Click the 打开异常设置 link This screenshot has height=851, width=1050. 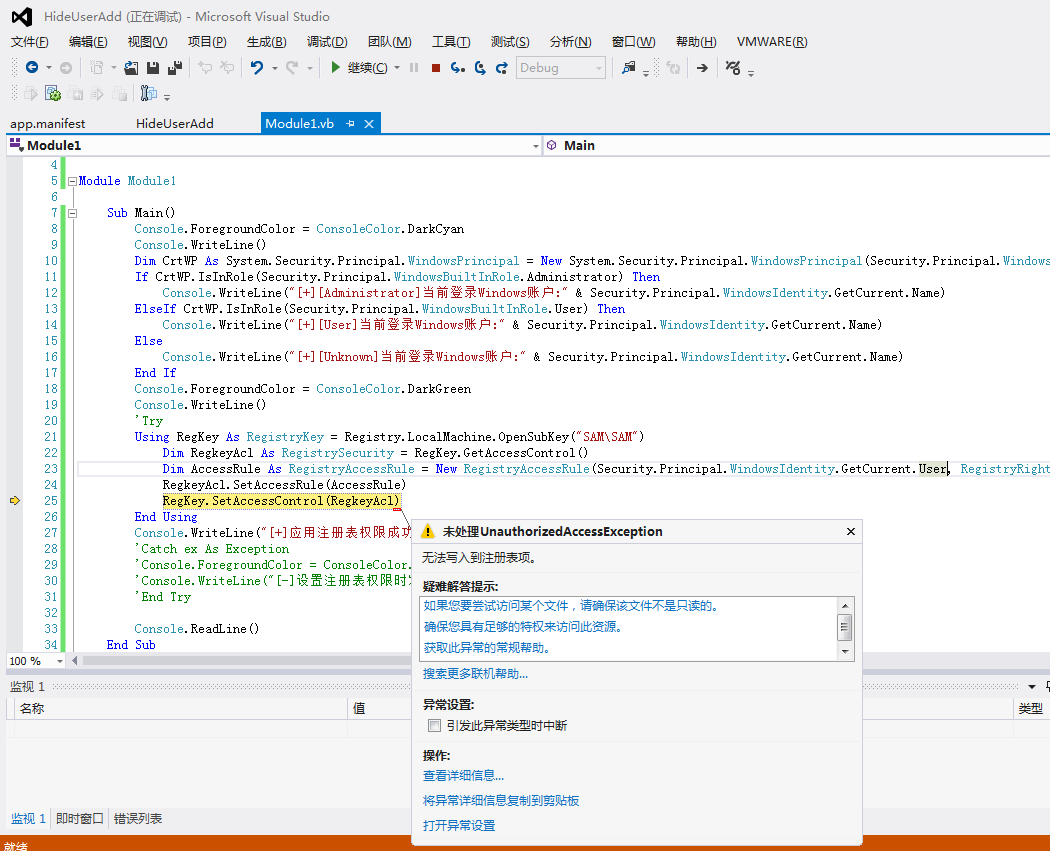(459, 825)
